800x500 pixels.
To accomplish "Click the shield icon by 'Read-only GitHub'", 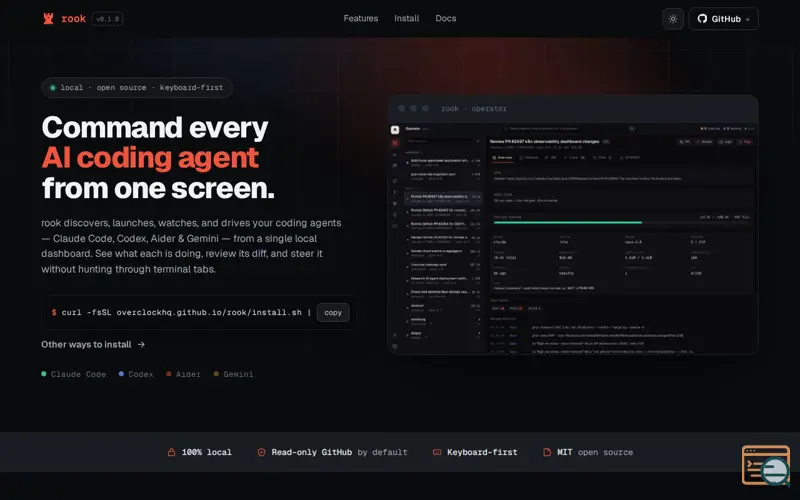I will pyautogui.click(x=261, y=452).
